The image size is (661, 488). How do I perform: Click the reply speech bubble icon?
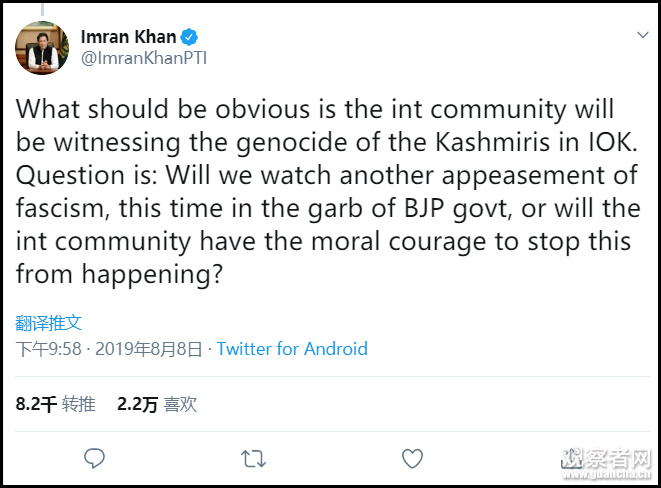pos(95,458)
